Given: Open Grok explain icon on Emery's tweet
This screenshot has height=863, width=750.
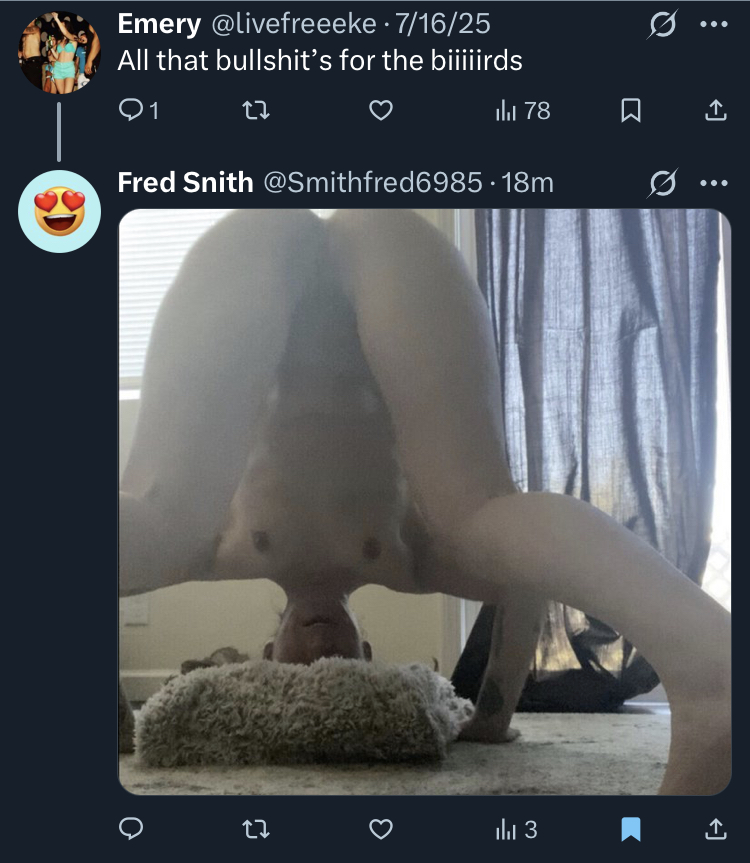Looking at the screenshot, I should point(662,24).
